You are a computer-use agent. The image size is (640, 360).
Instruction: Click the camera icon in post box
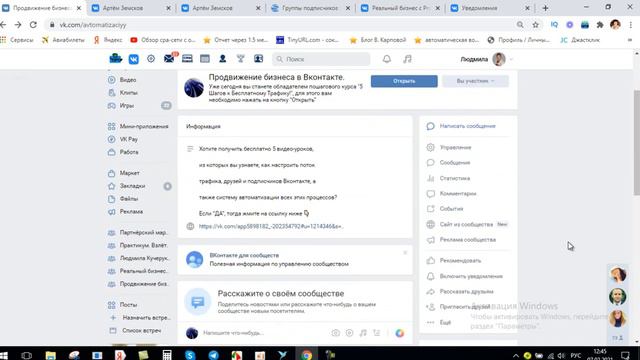336,333
